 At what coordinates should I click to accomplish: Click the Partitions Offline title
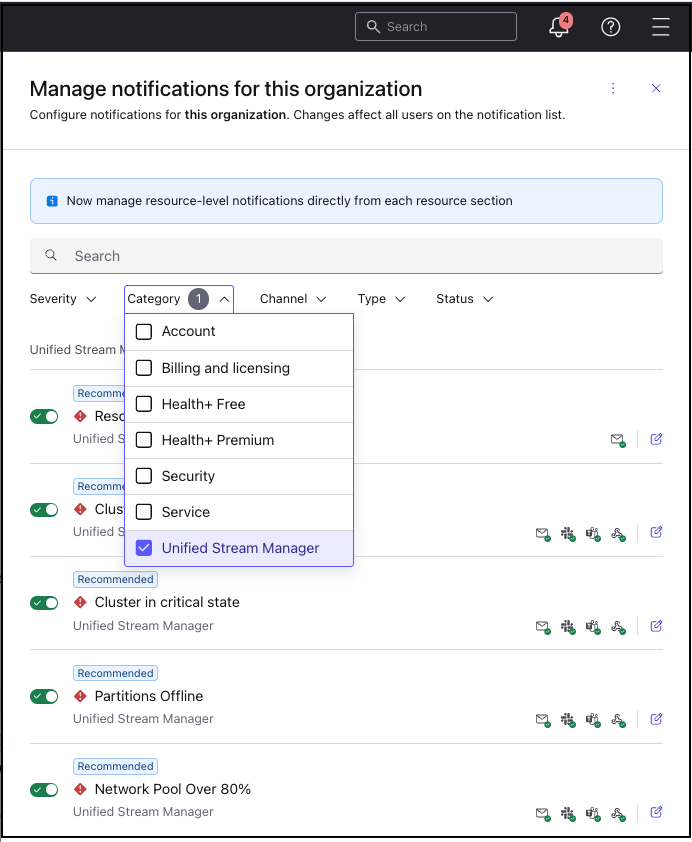pos(149,696)
